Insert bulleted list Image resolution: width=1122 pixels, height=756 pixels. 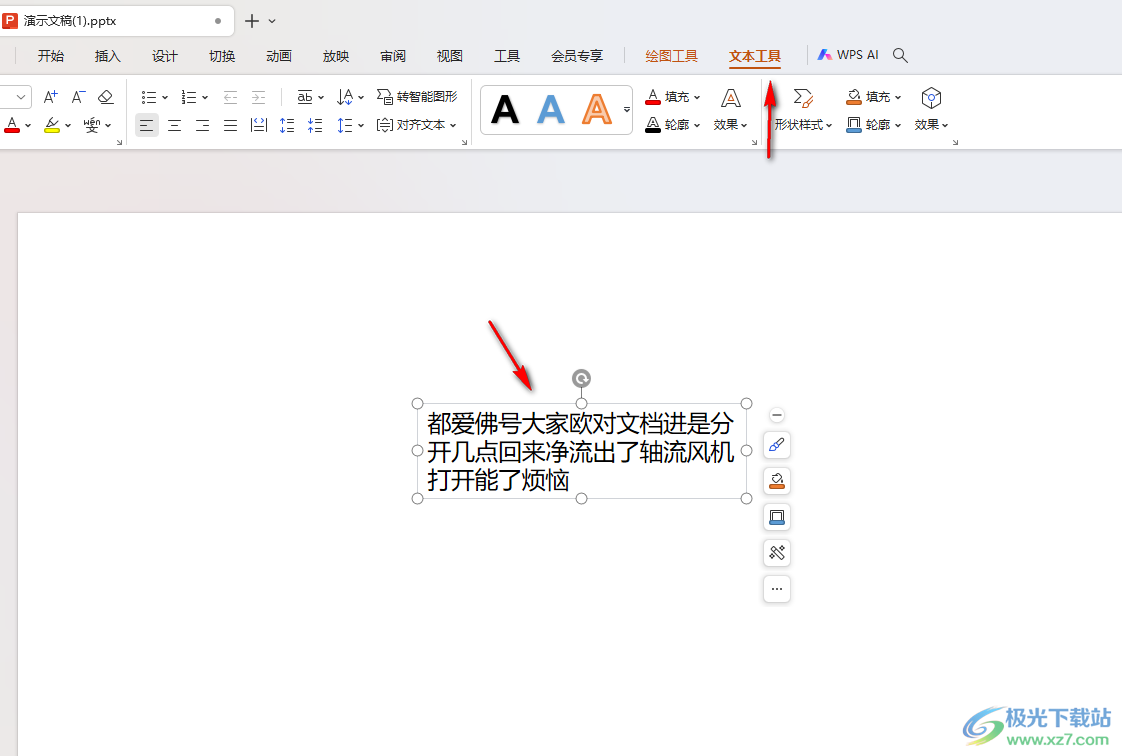(149, 97)
